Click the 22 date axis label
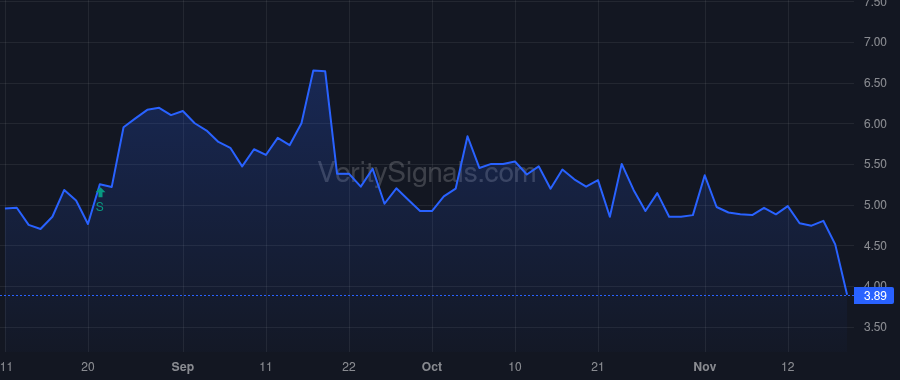The image size is (900, 380). click(x=348, y=367)
